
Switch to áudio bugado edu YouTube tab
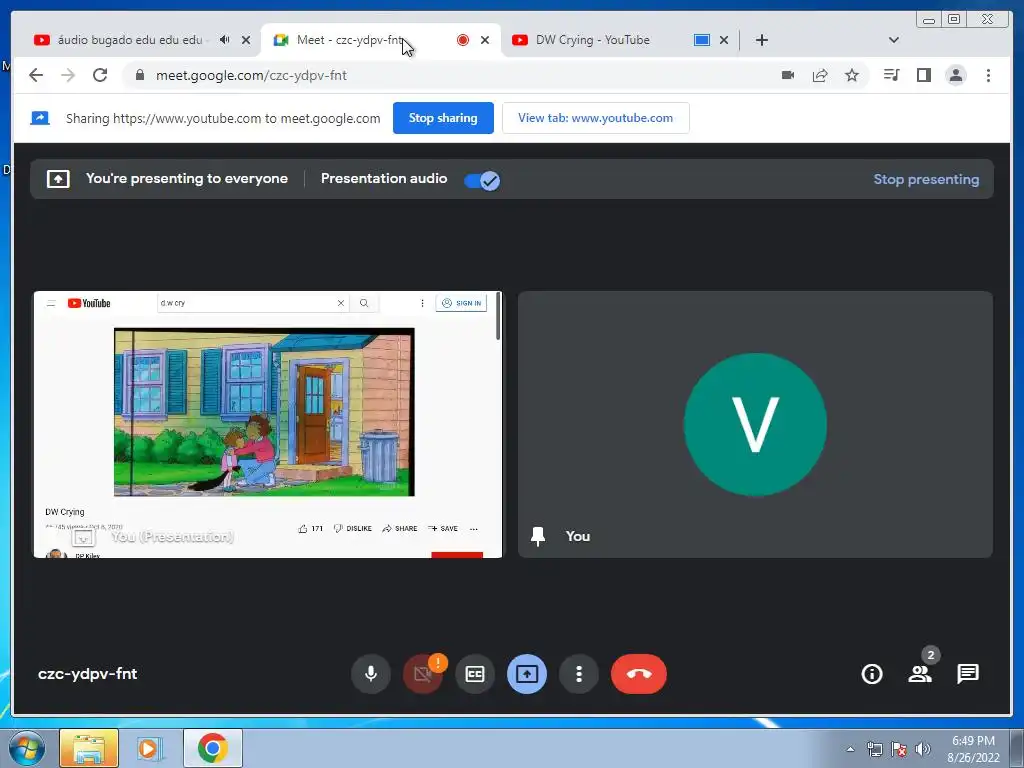129,40
